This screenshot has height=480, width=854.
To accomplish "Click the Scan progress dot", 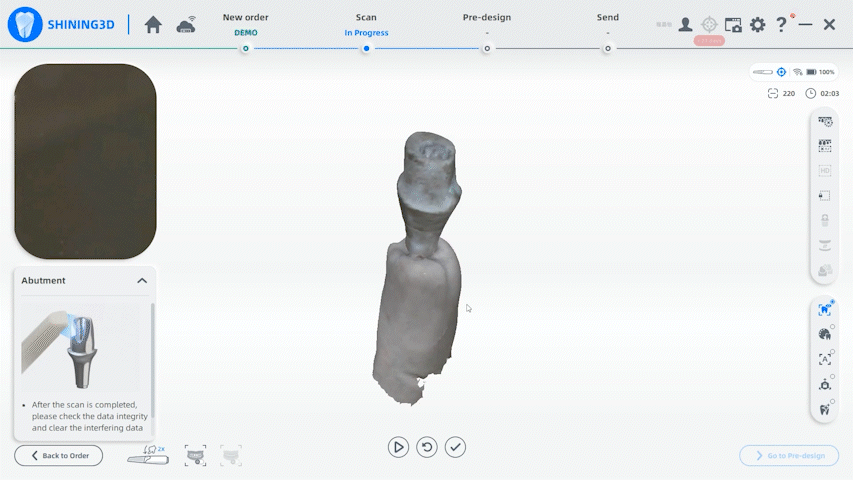I will [x=367, y=48].
